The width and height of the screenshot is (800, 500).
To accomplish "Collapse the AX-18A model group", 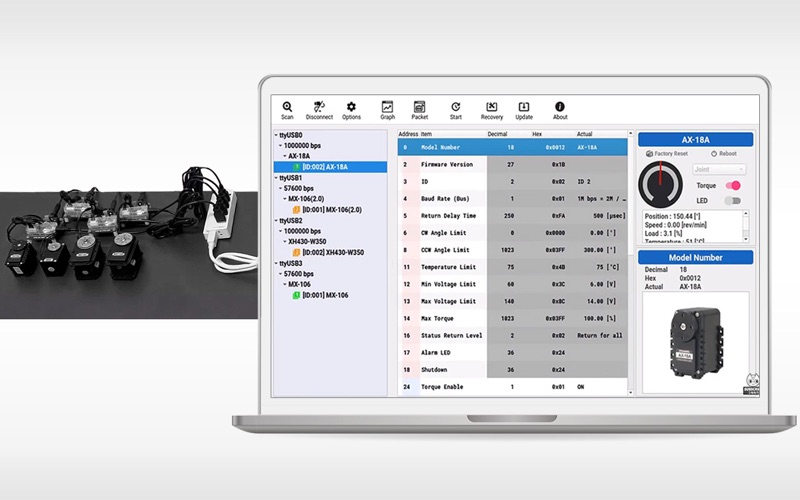I will (285, 156).
